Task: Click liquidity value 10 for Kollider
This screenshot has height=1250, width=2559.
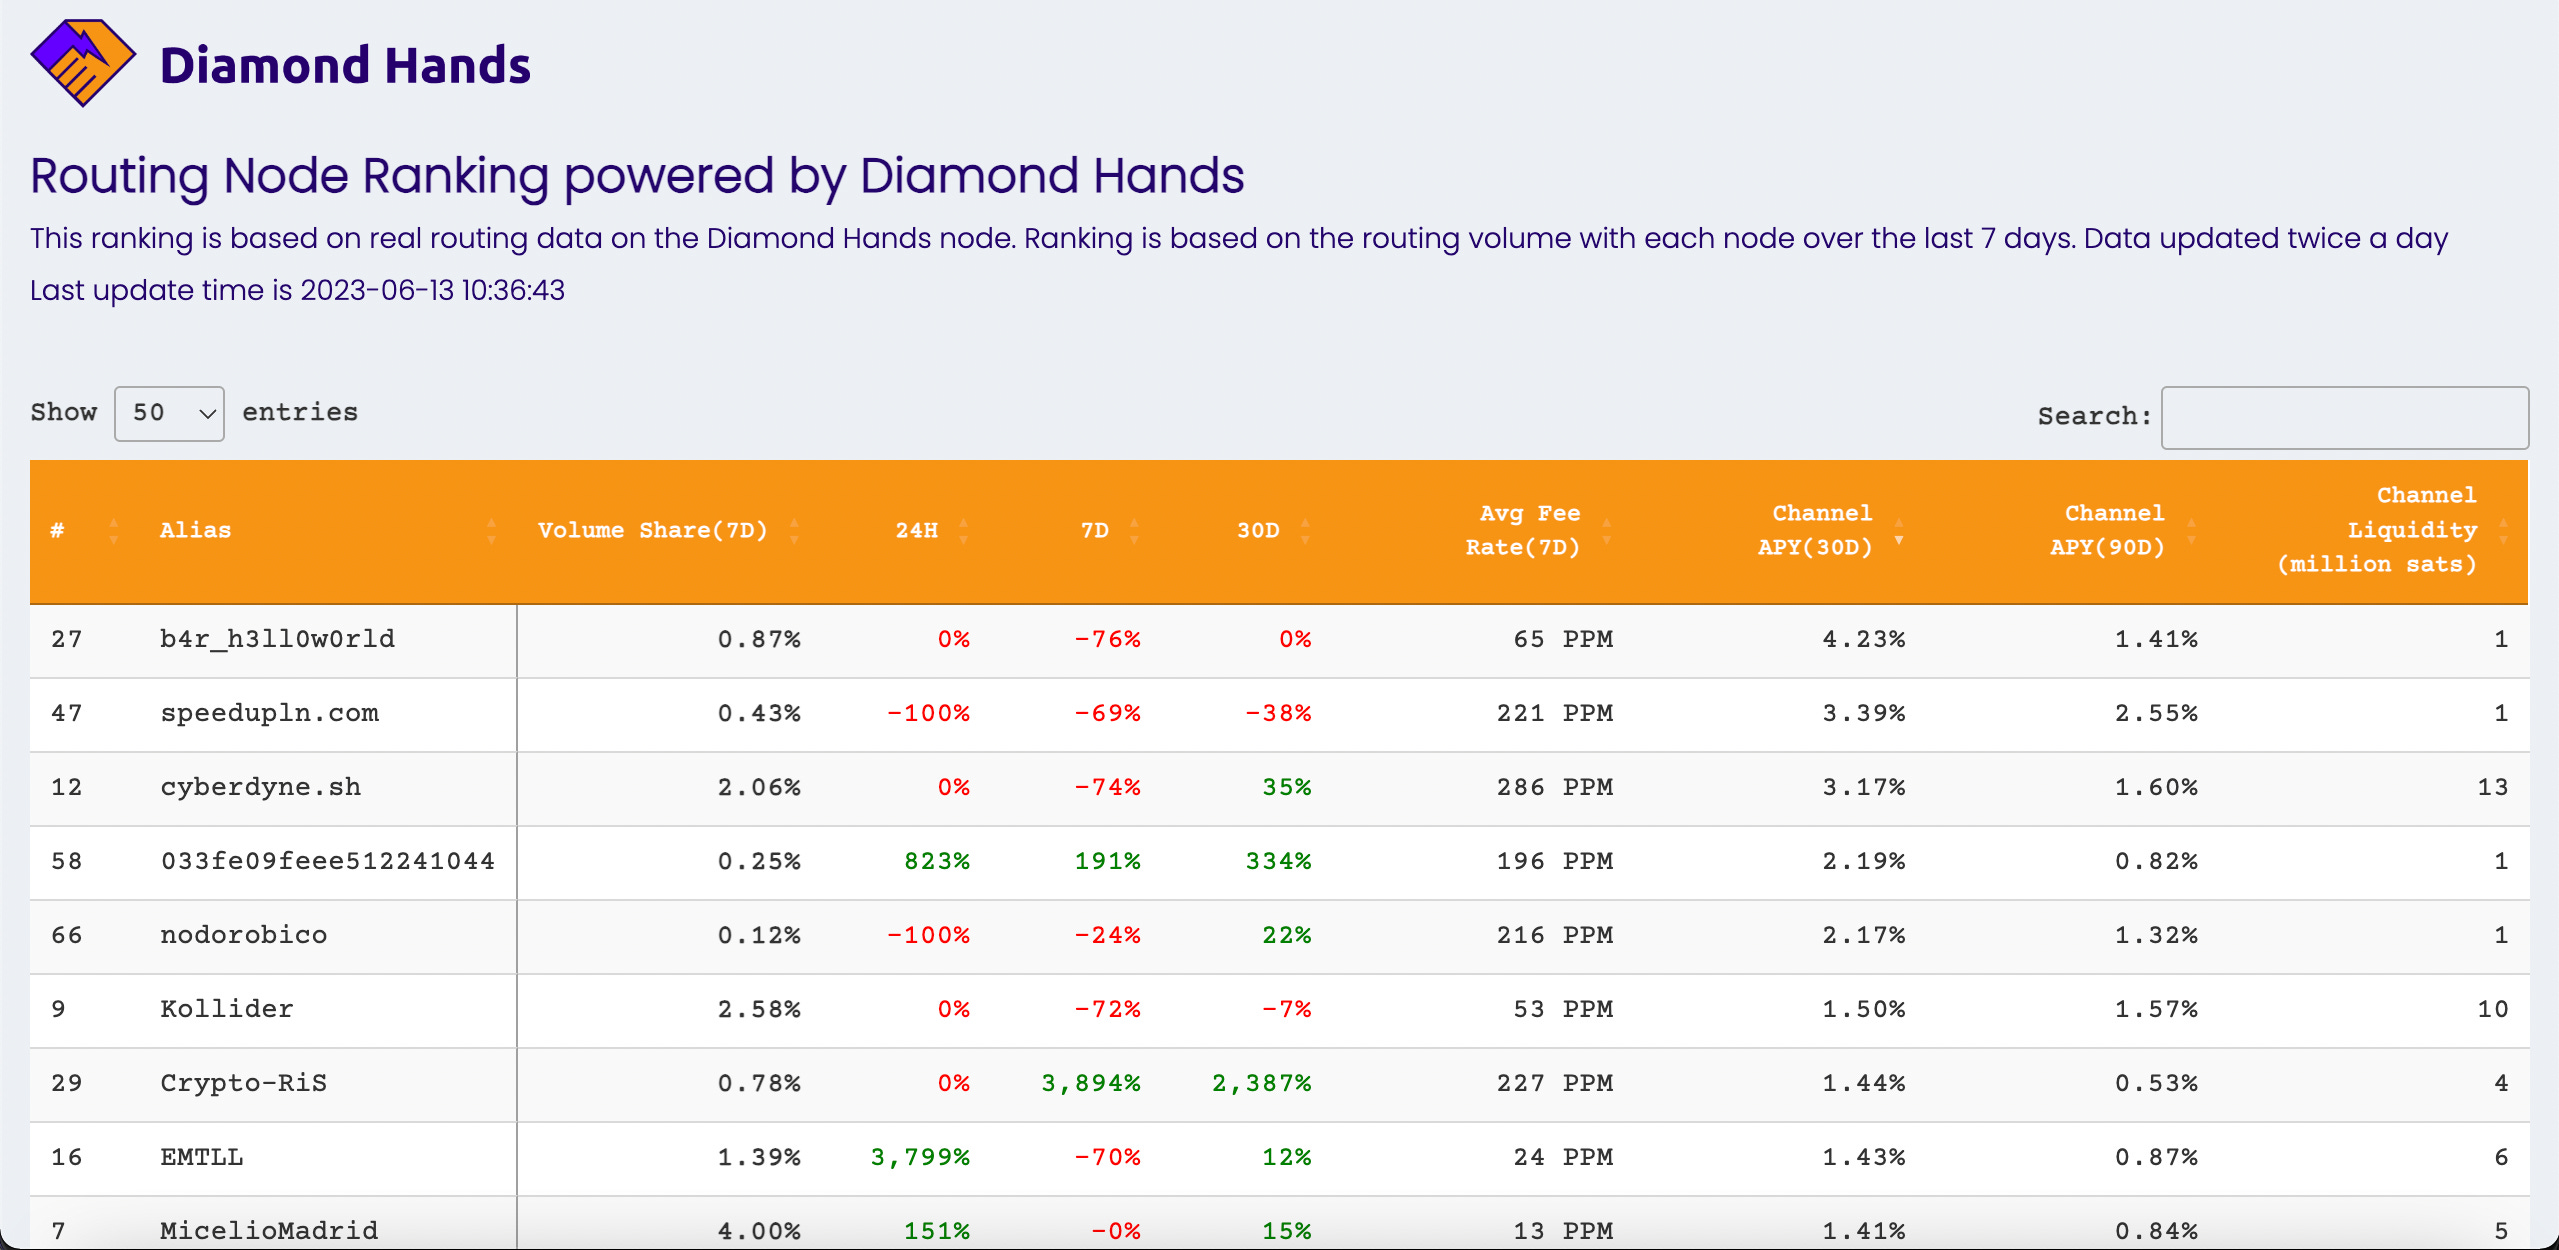Action: tap(2492, 1010)
